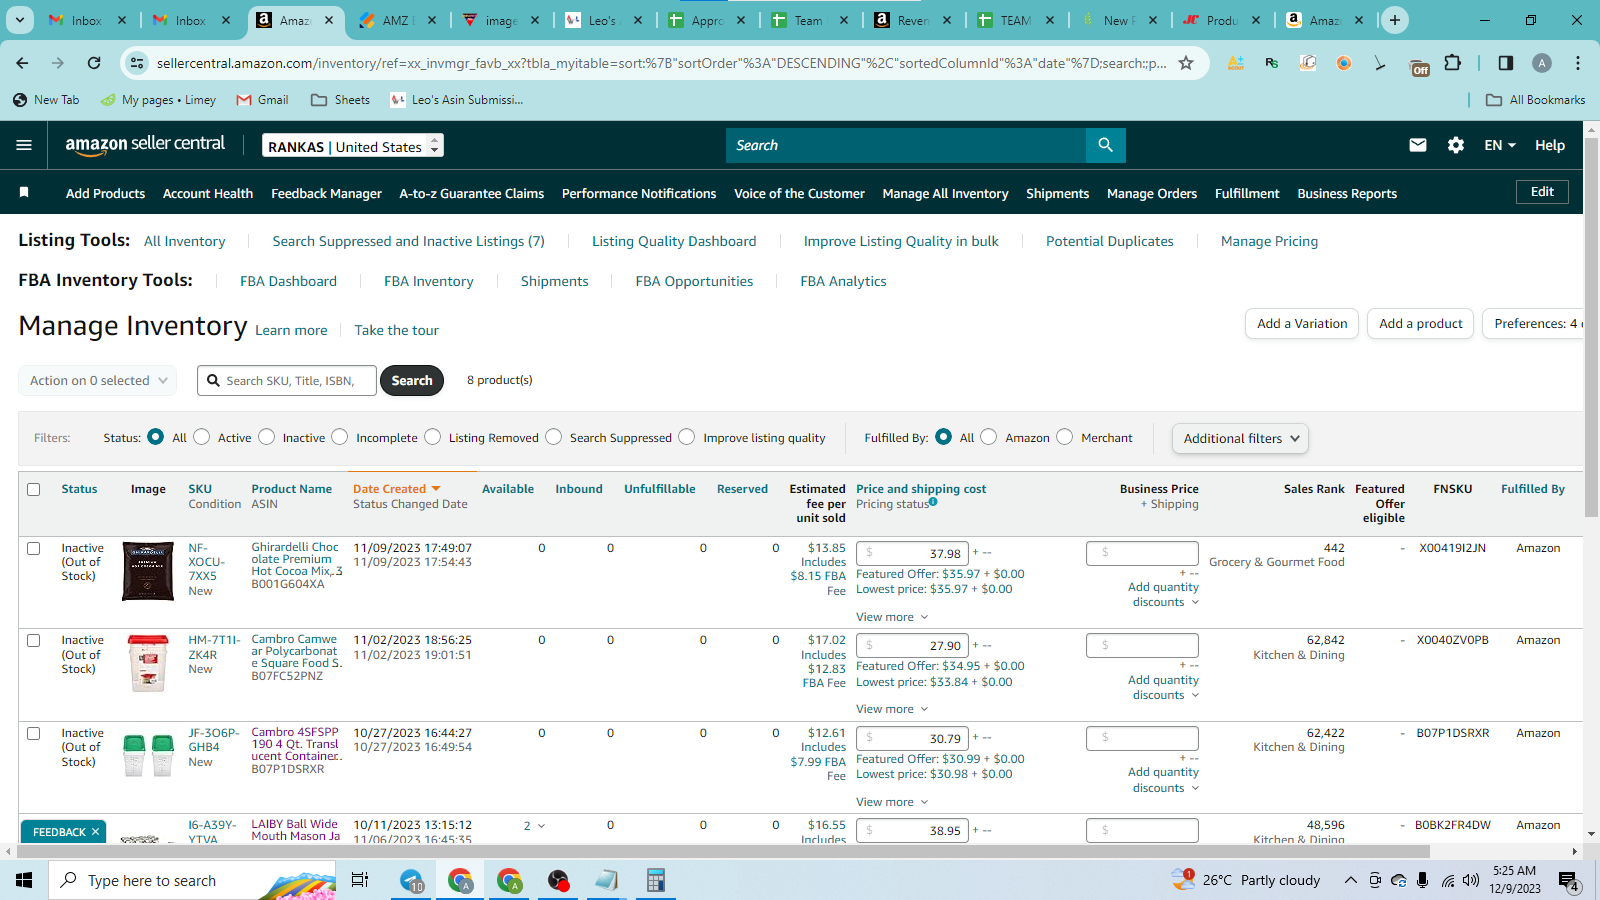
Task: Open the Ghirardelli product thumbnail
Action: click(148, 571)
